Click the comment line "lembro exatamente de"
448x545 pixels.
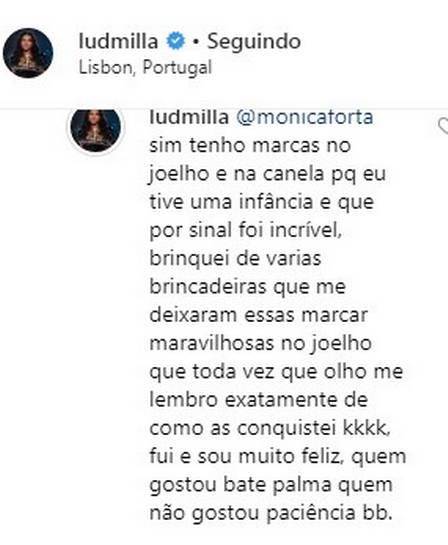259,400
